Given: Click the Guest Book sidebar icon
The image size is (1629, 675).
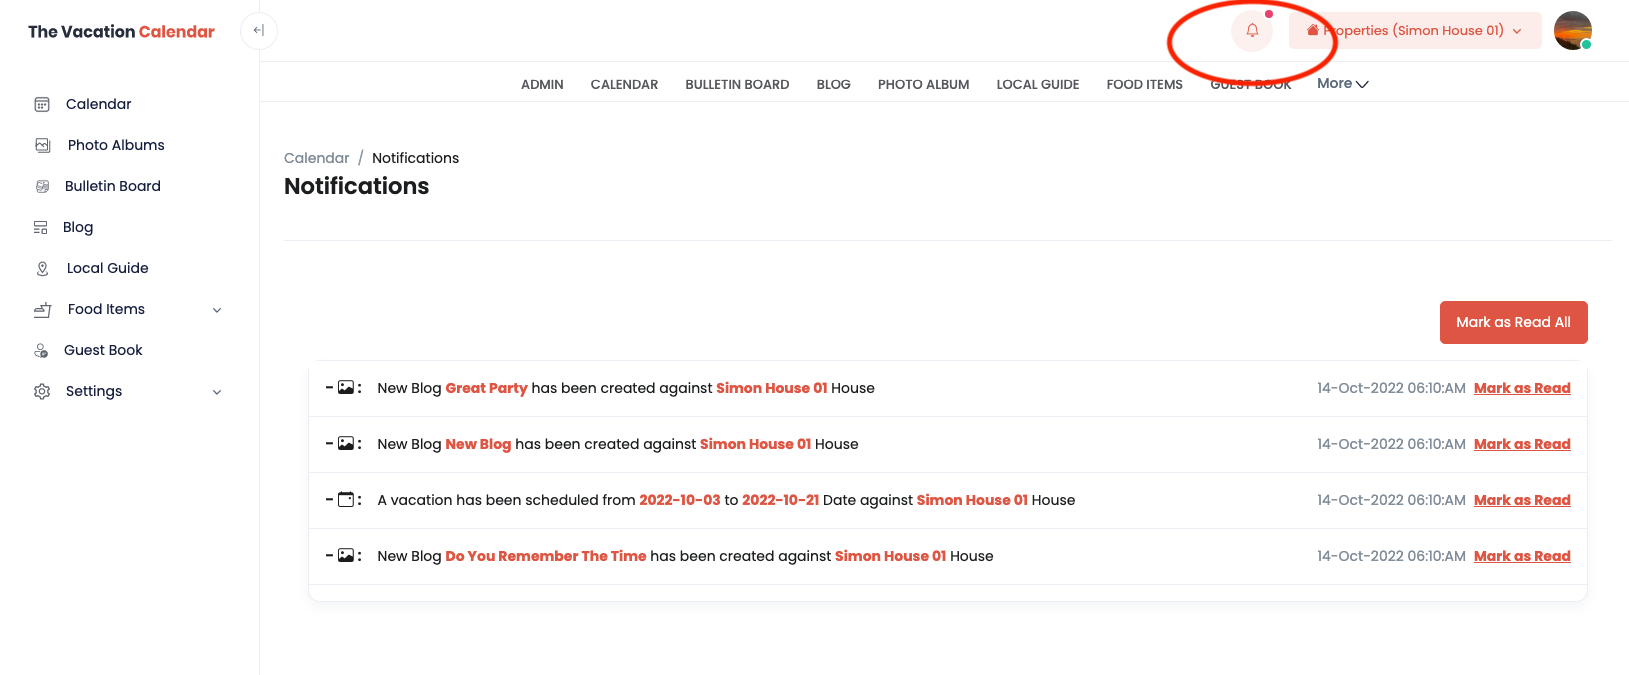Looking at the screenshot, I should pos(42,350).
